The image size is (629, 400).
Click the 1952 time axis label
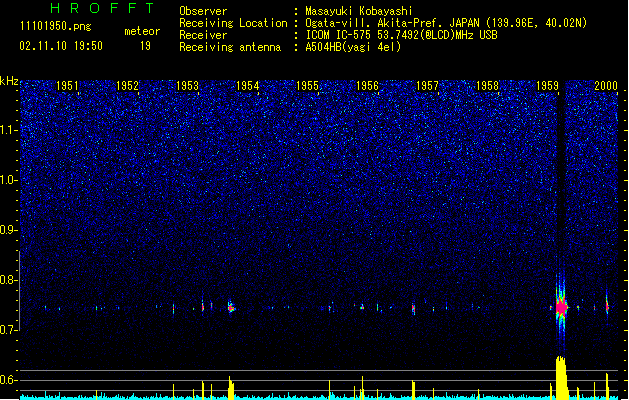[x=127, y=86]
